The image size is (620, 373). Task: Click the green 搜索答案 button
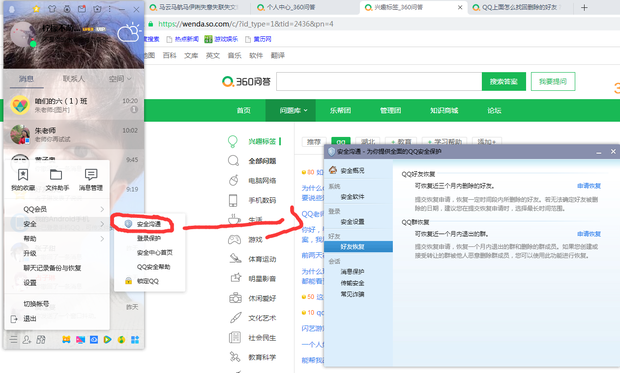coord(504,81)
